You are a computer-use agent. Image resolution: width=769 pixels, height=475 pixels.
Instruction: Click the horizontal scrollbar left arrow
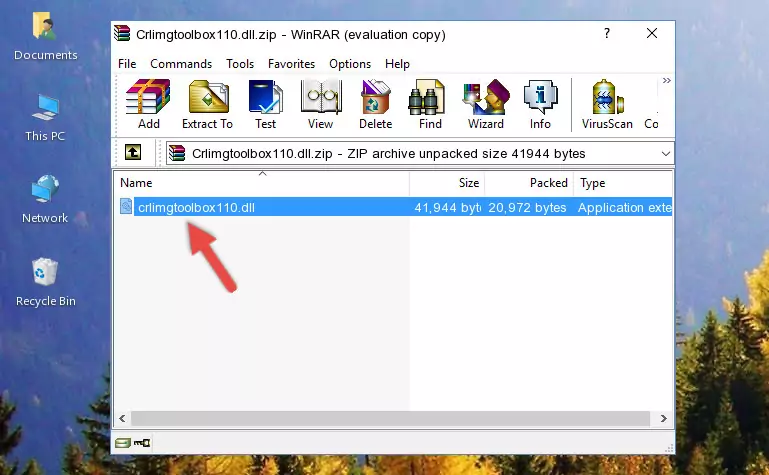point(123,419)
